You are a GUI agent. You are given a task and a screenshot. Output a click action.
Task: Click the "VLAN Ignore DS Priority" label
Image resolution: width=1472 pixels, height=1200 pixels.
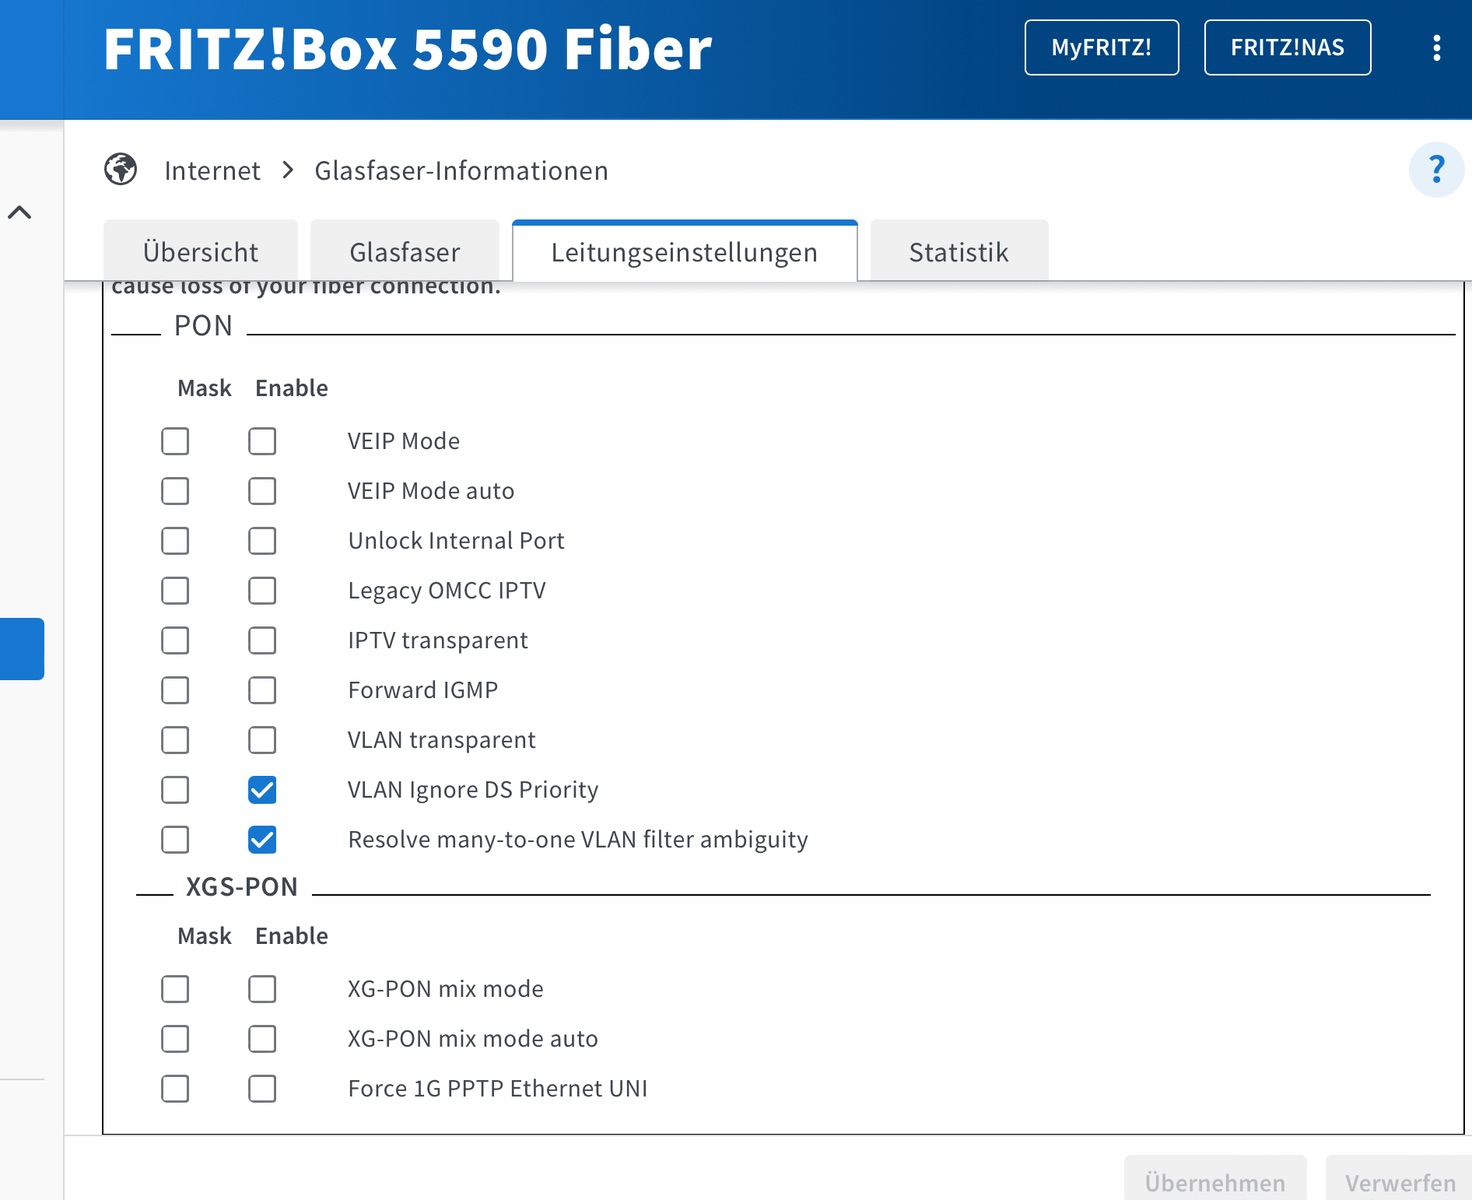473,790
